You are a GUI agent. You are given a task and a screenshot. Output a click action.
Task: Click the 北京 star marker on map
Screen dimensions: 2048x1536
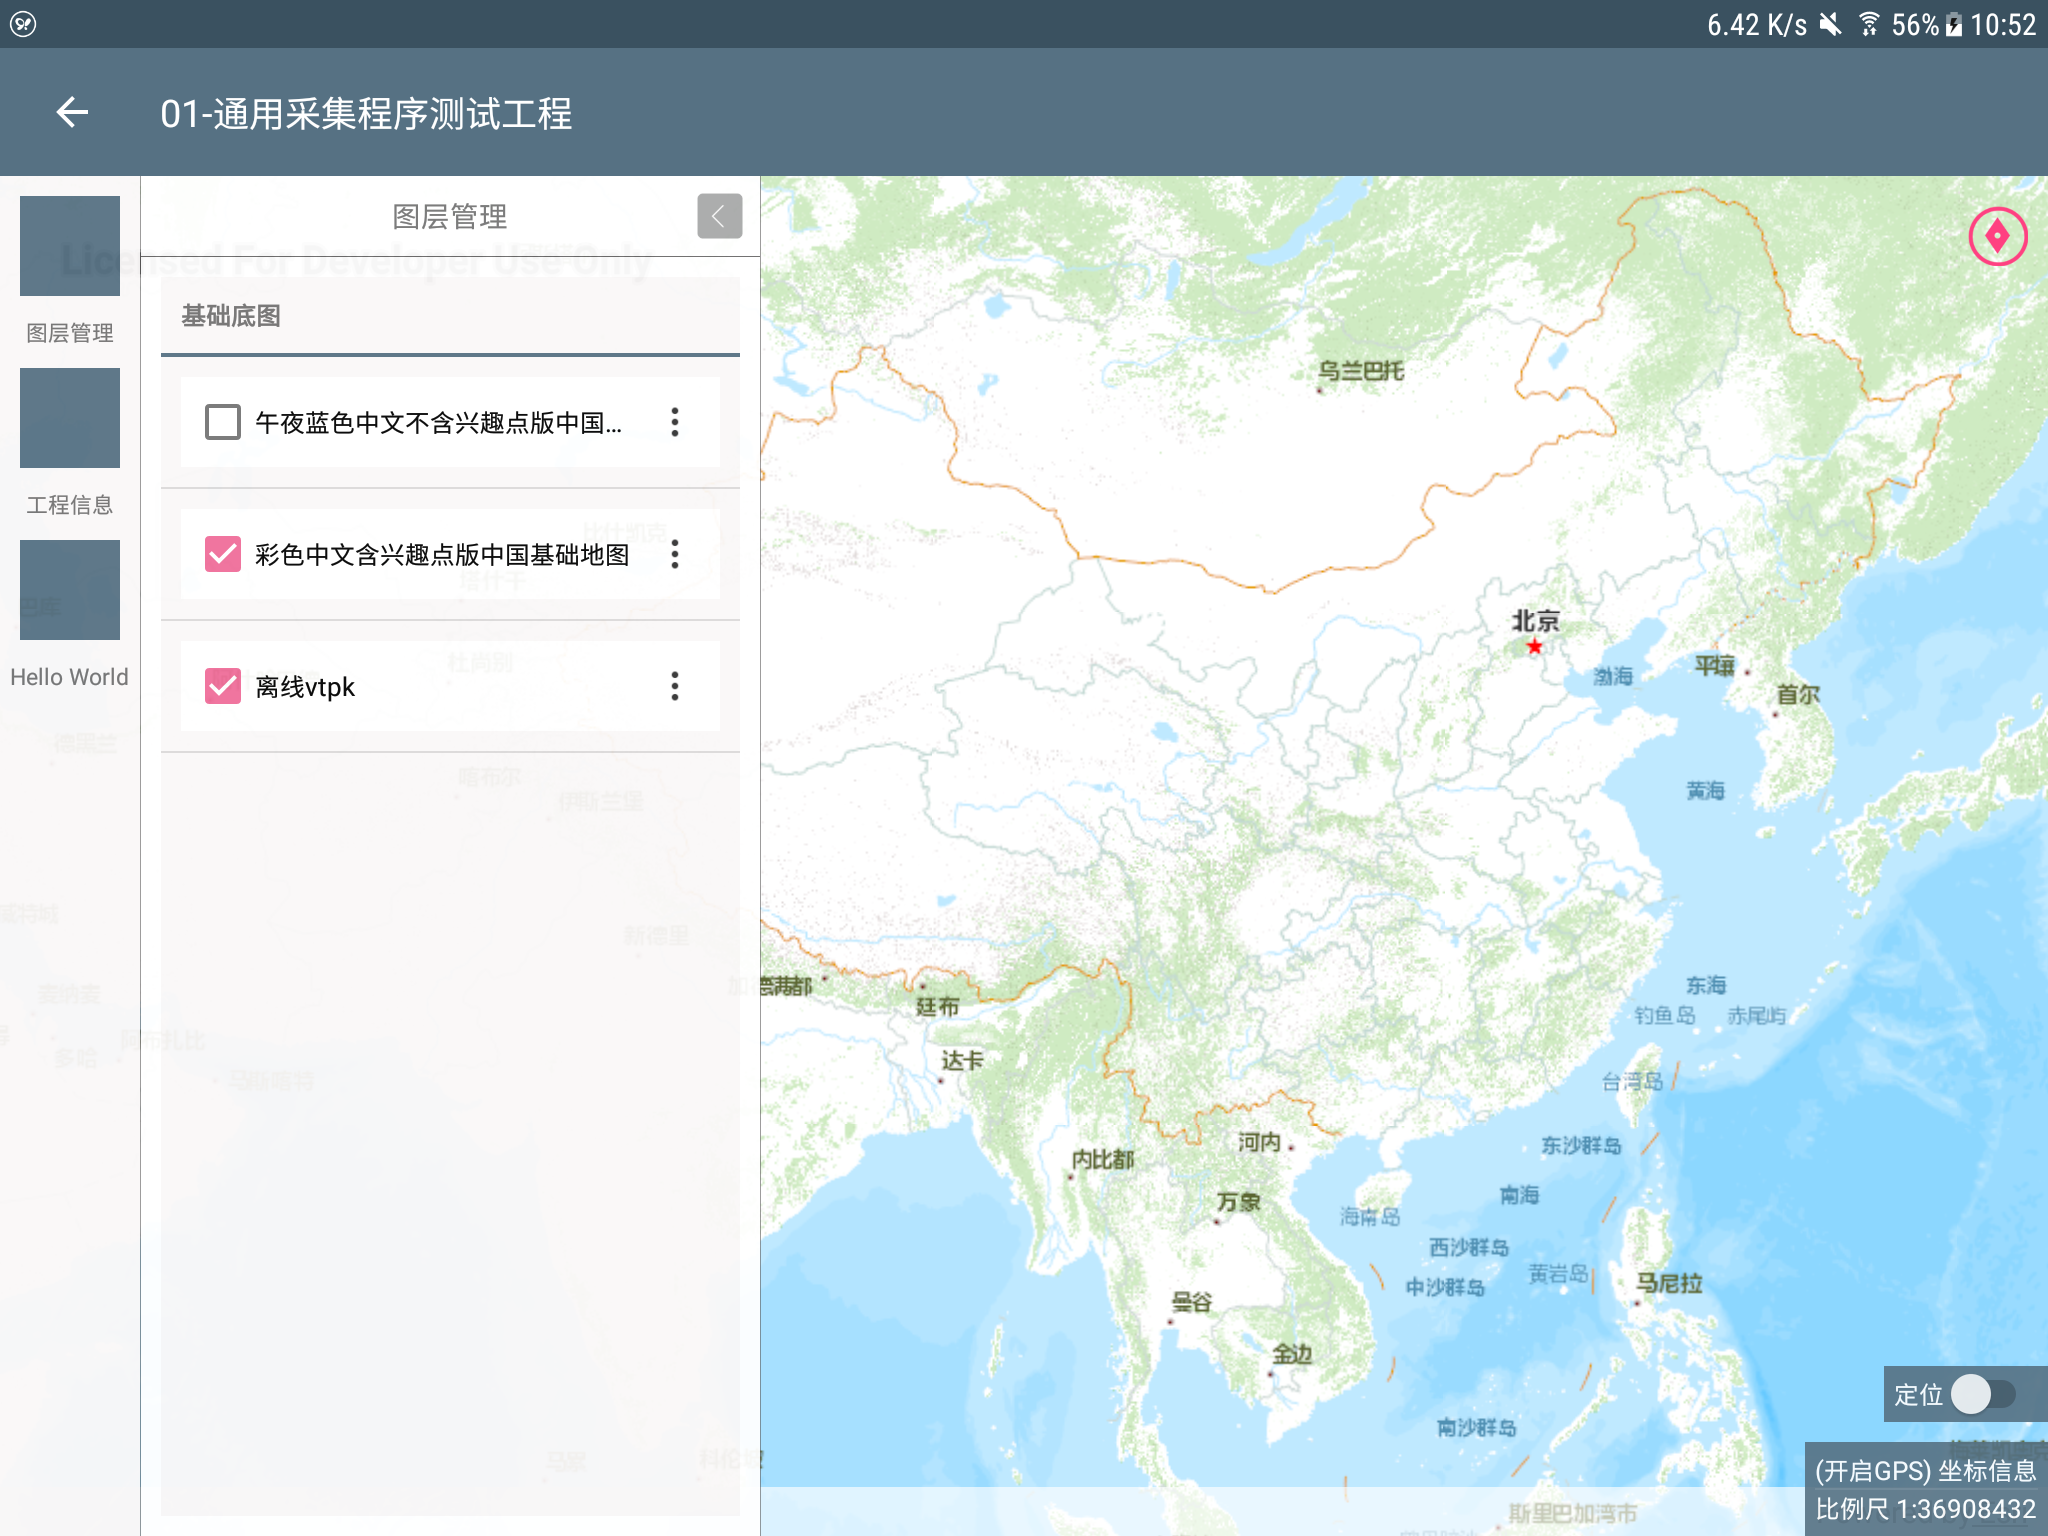click(1534, 647)
